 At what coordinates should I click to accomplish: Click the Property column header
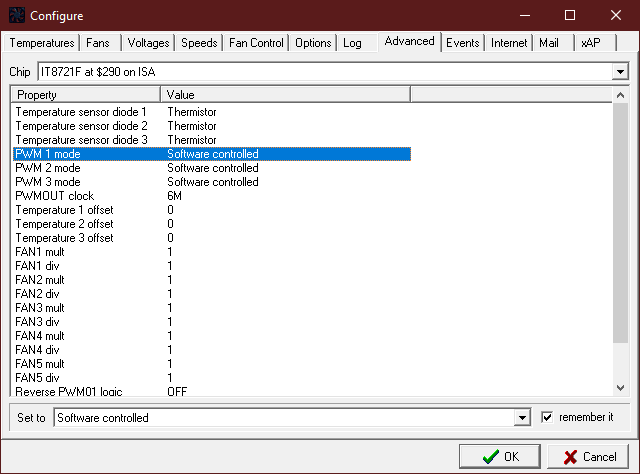pyautogui.click(x=86, y=95)
